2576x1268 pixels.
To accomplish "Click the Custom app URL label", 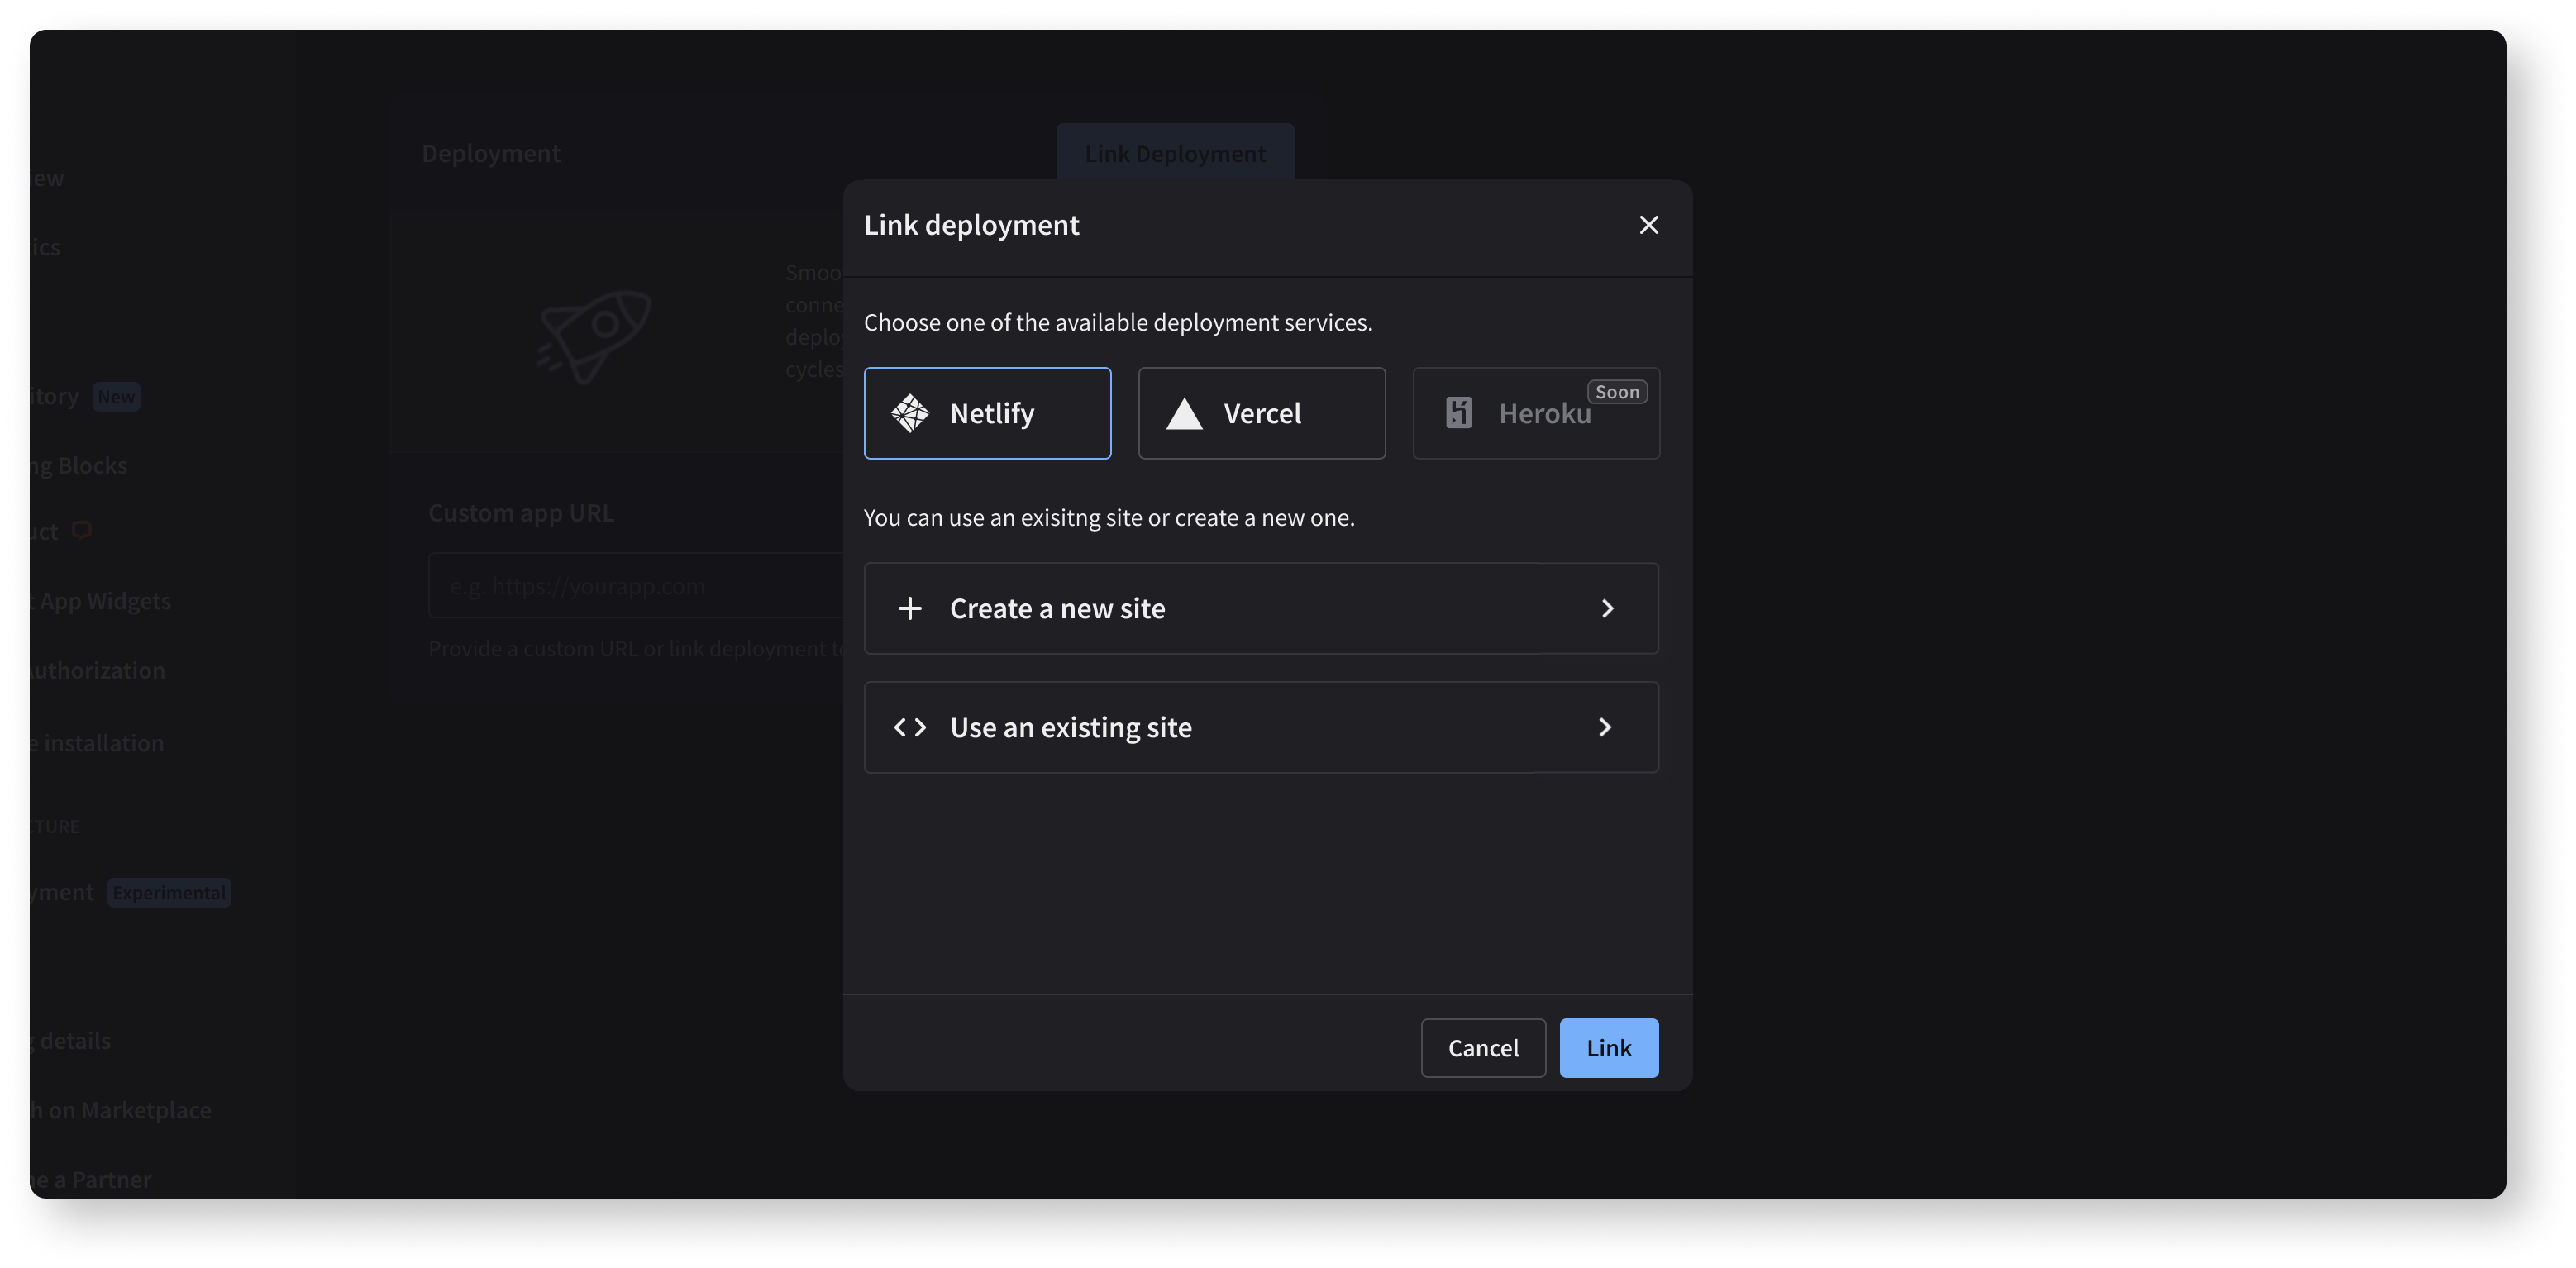I will pyautogui.click(x=521, y=513).
